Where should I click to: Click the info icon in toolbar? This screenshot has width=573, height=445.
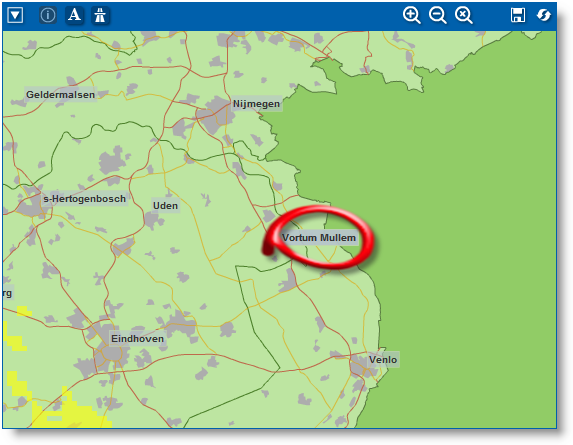pos(48,15)
